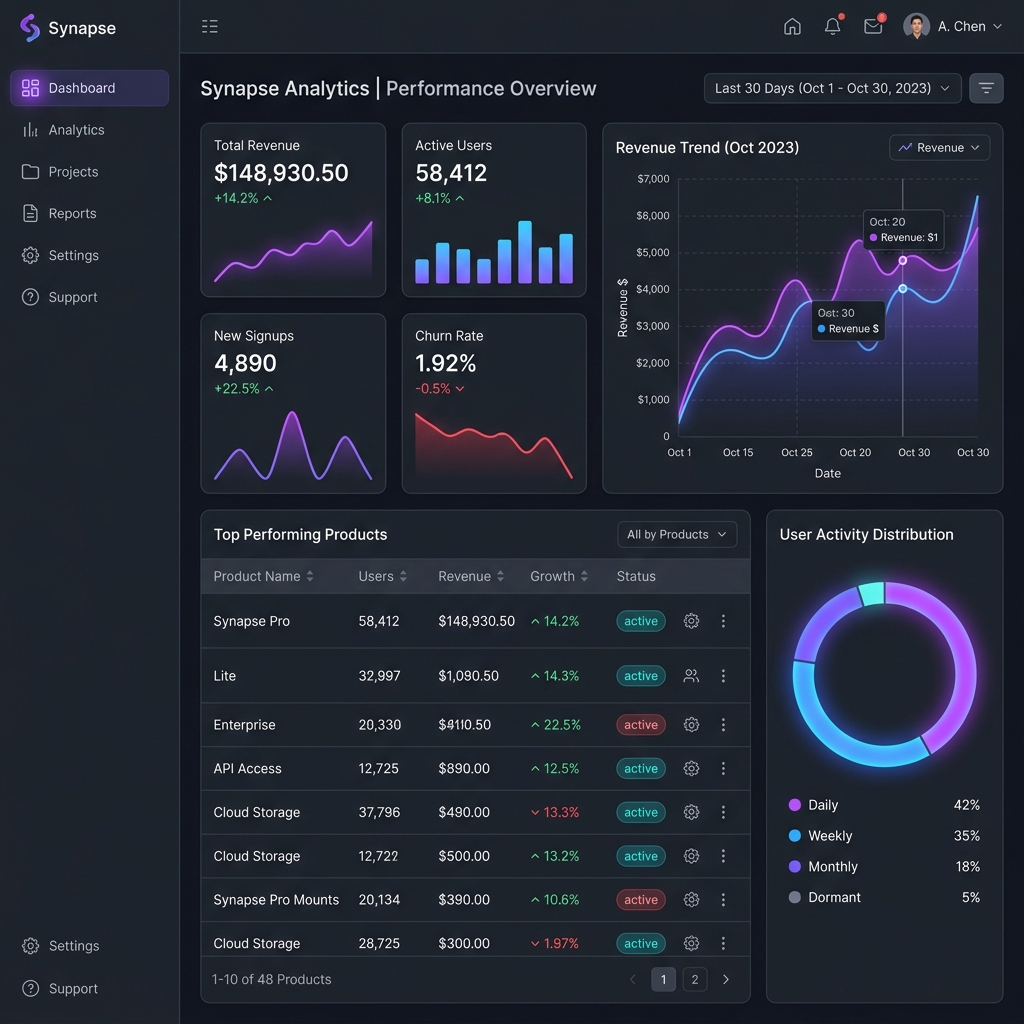
Task: Click the Total Revenue card
Action: point(293,210)
